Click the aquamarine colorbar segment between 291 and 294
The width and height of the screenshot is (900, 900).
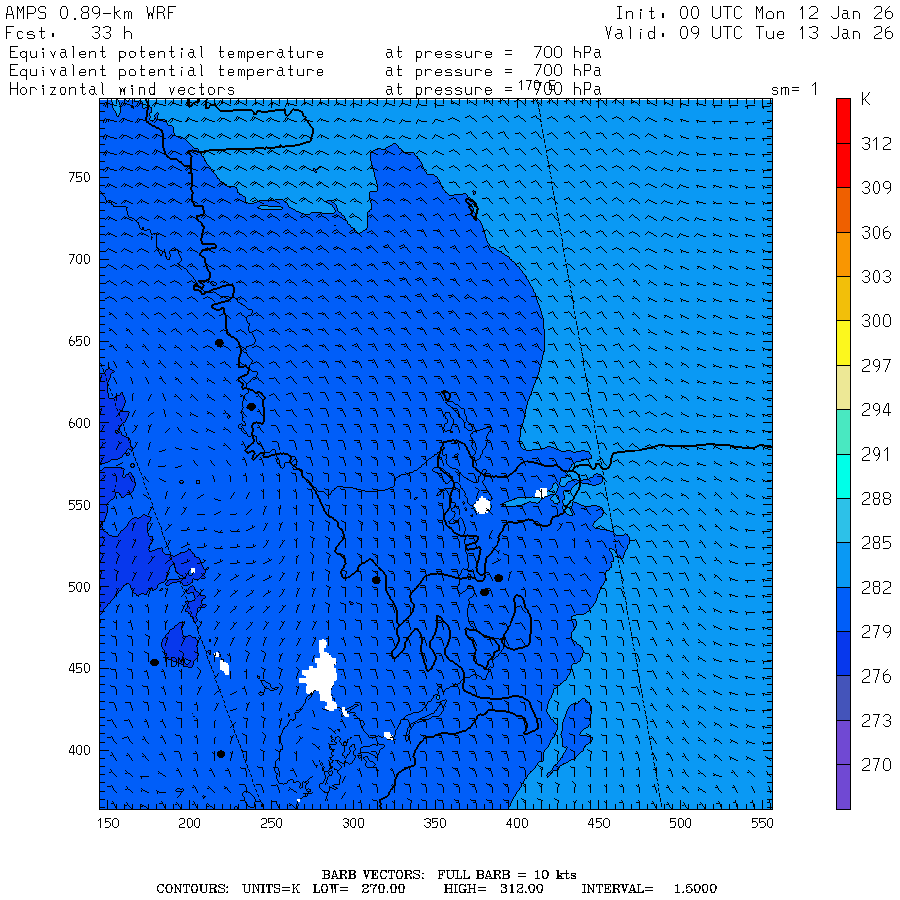click(x=843, y=432)
